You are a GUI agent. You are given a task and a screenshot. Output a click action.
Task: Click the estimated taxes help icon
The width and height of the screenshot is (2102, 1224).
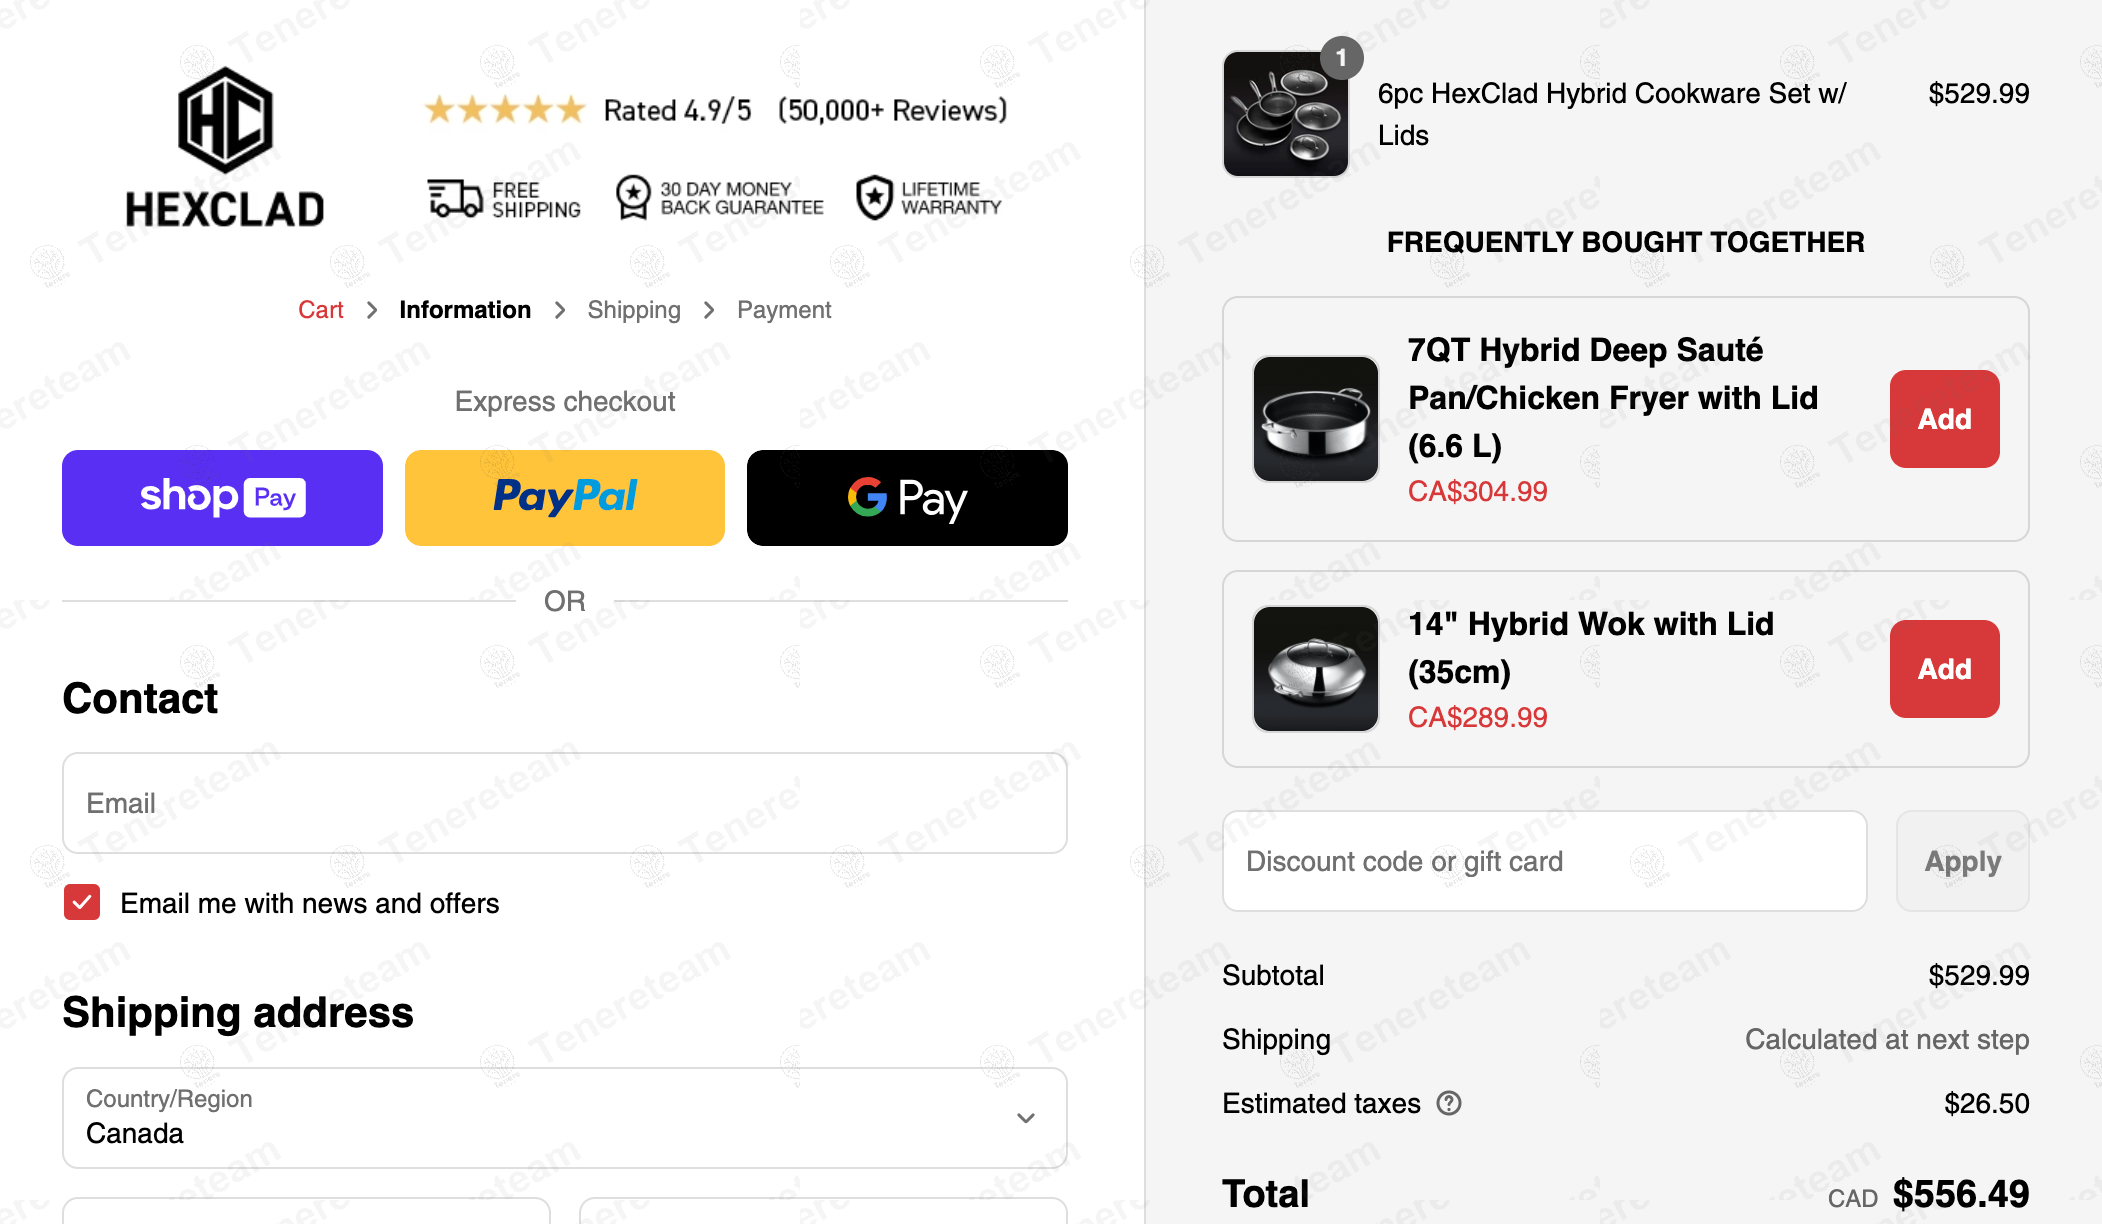pos(1449,1103)
